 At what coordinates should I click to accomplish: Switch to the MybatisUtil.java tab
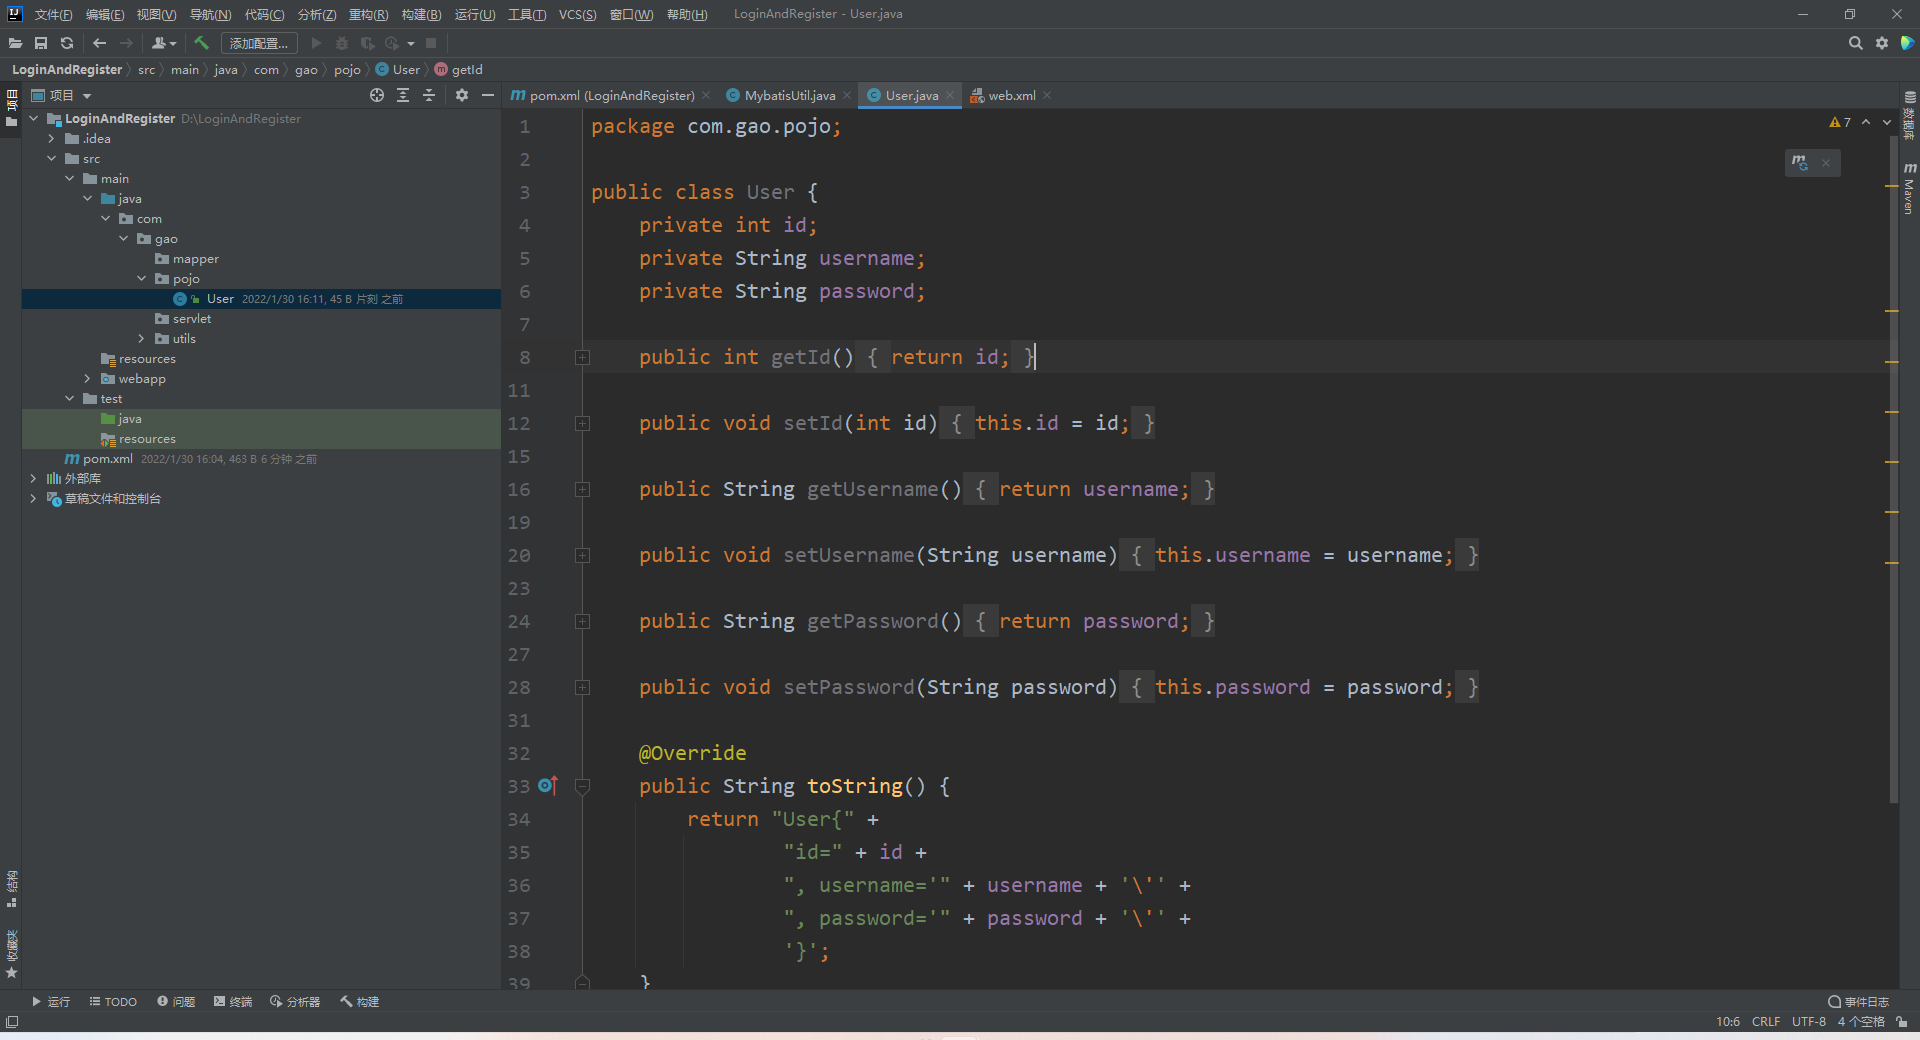790,95
